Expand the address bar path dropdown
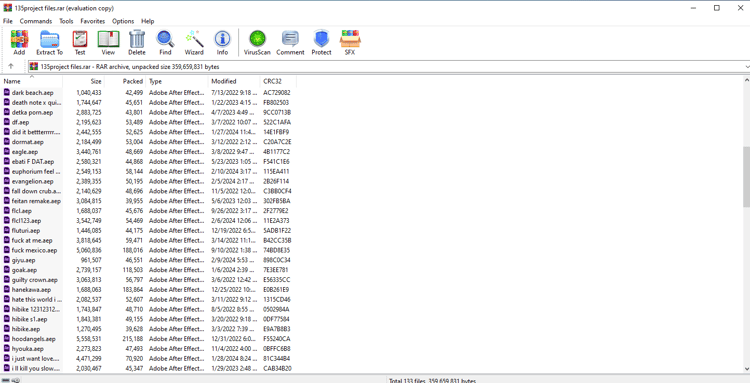The image size is (750, 383). (x=747, y=66)
